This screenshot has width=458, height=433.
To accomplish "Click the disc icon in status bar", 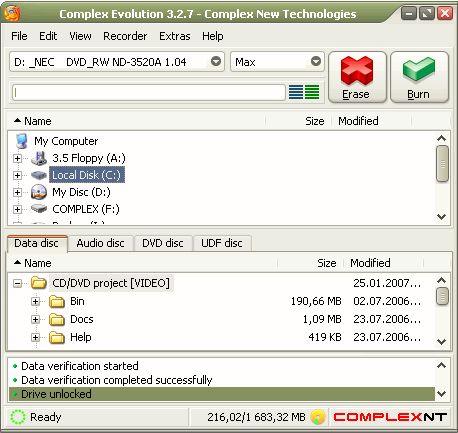I will (318, 417).
